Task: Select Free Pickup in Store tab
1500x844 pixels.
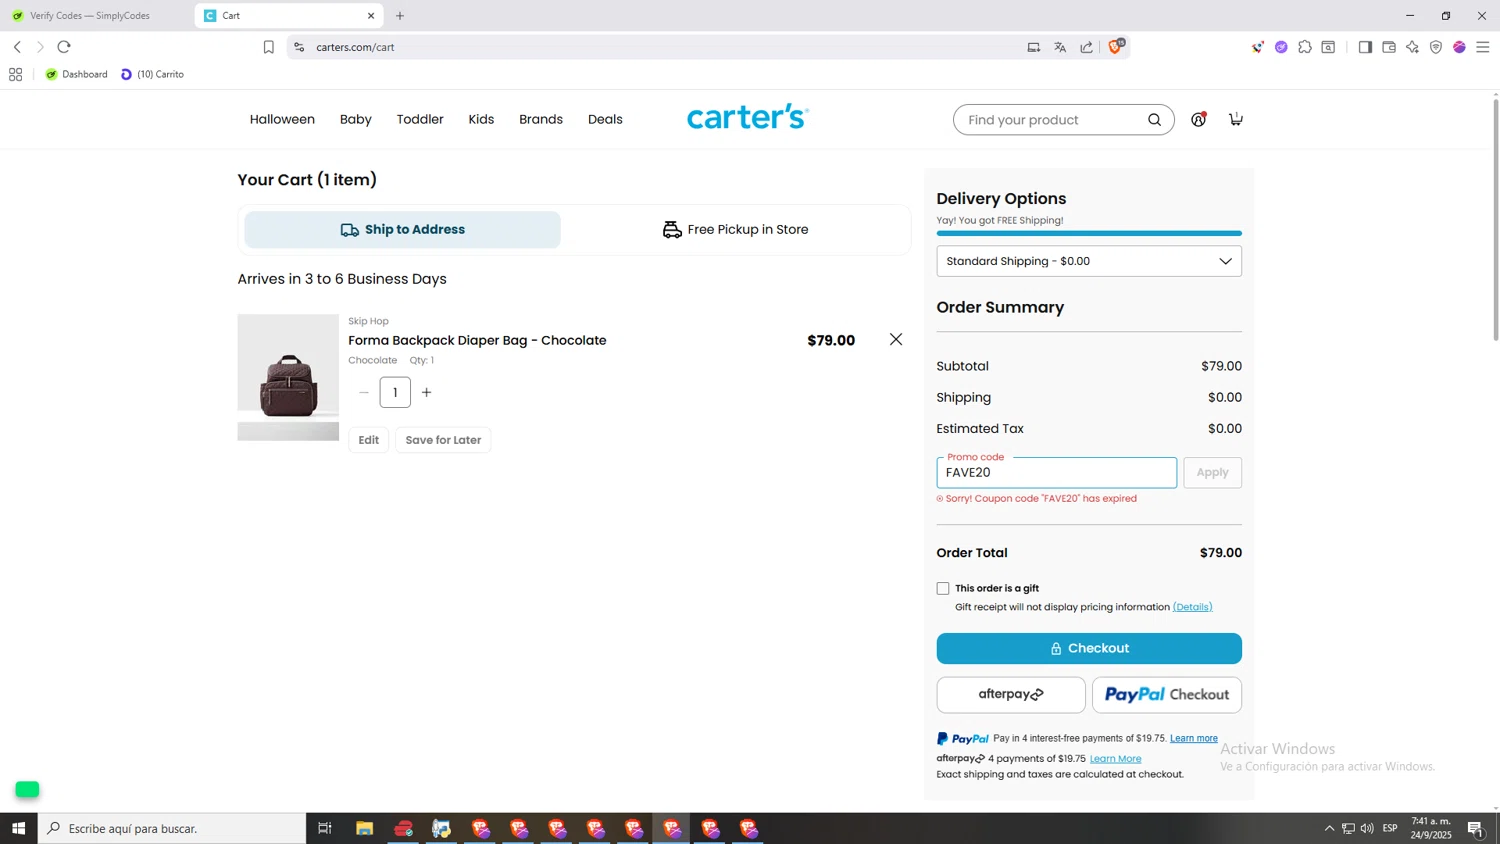Action: (735, 230)
